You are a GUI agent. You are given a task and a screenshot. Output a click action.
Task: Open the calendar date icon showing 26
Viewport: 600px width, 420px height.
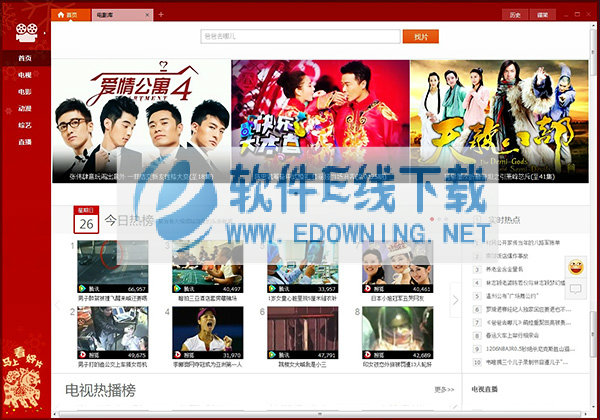tap(86, 221)
